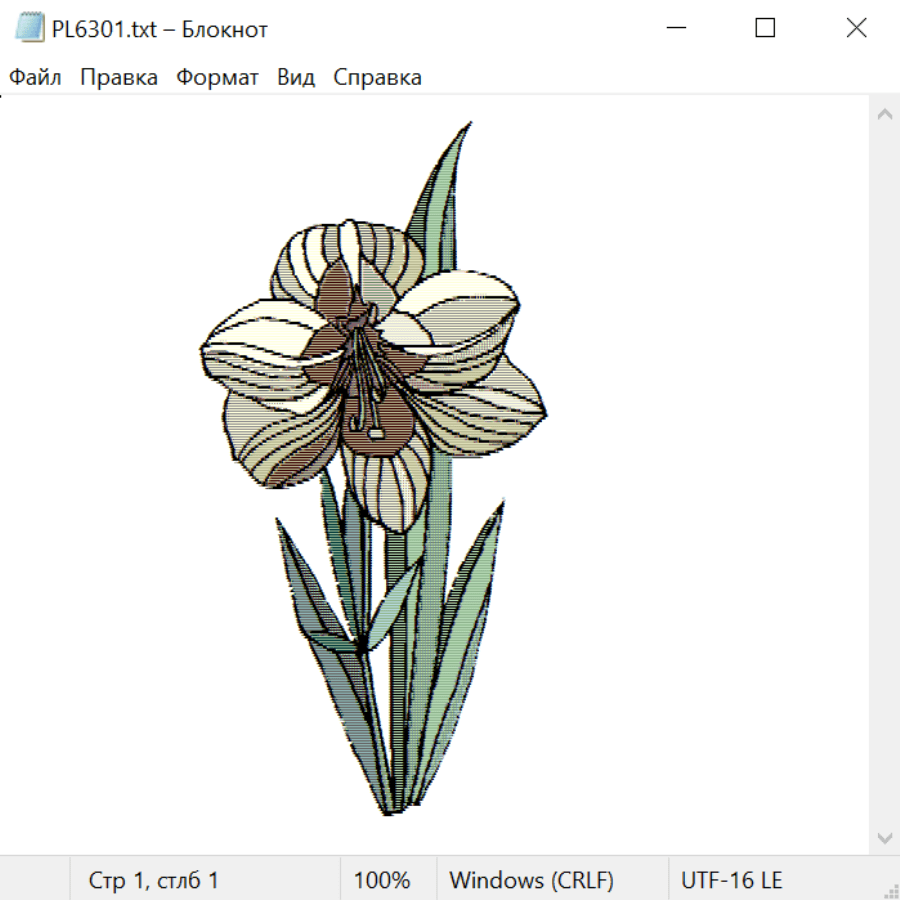Maximize the Блокнот window
The height and width of the screenshot is (900, 900).
(x=765, y=29)
